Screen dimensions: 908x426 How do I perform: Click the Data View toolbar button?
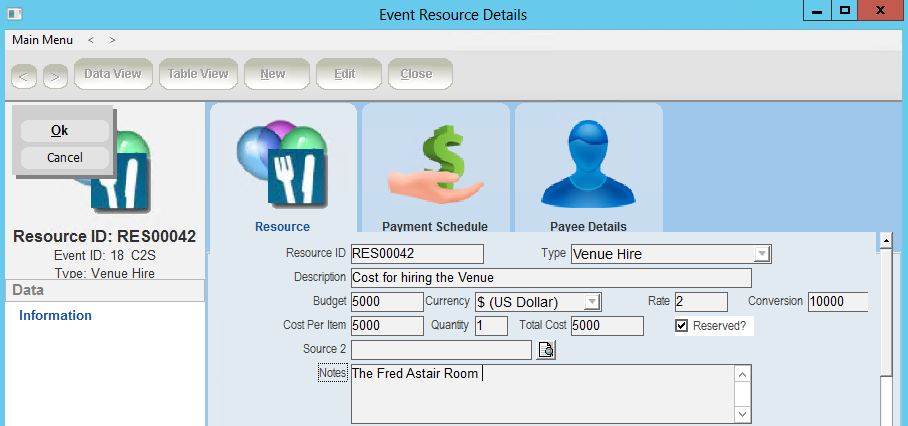point(112,74)
